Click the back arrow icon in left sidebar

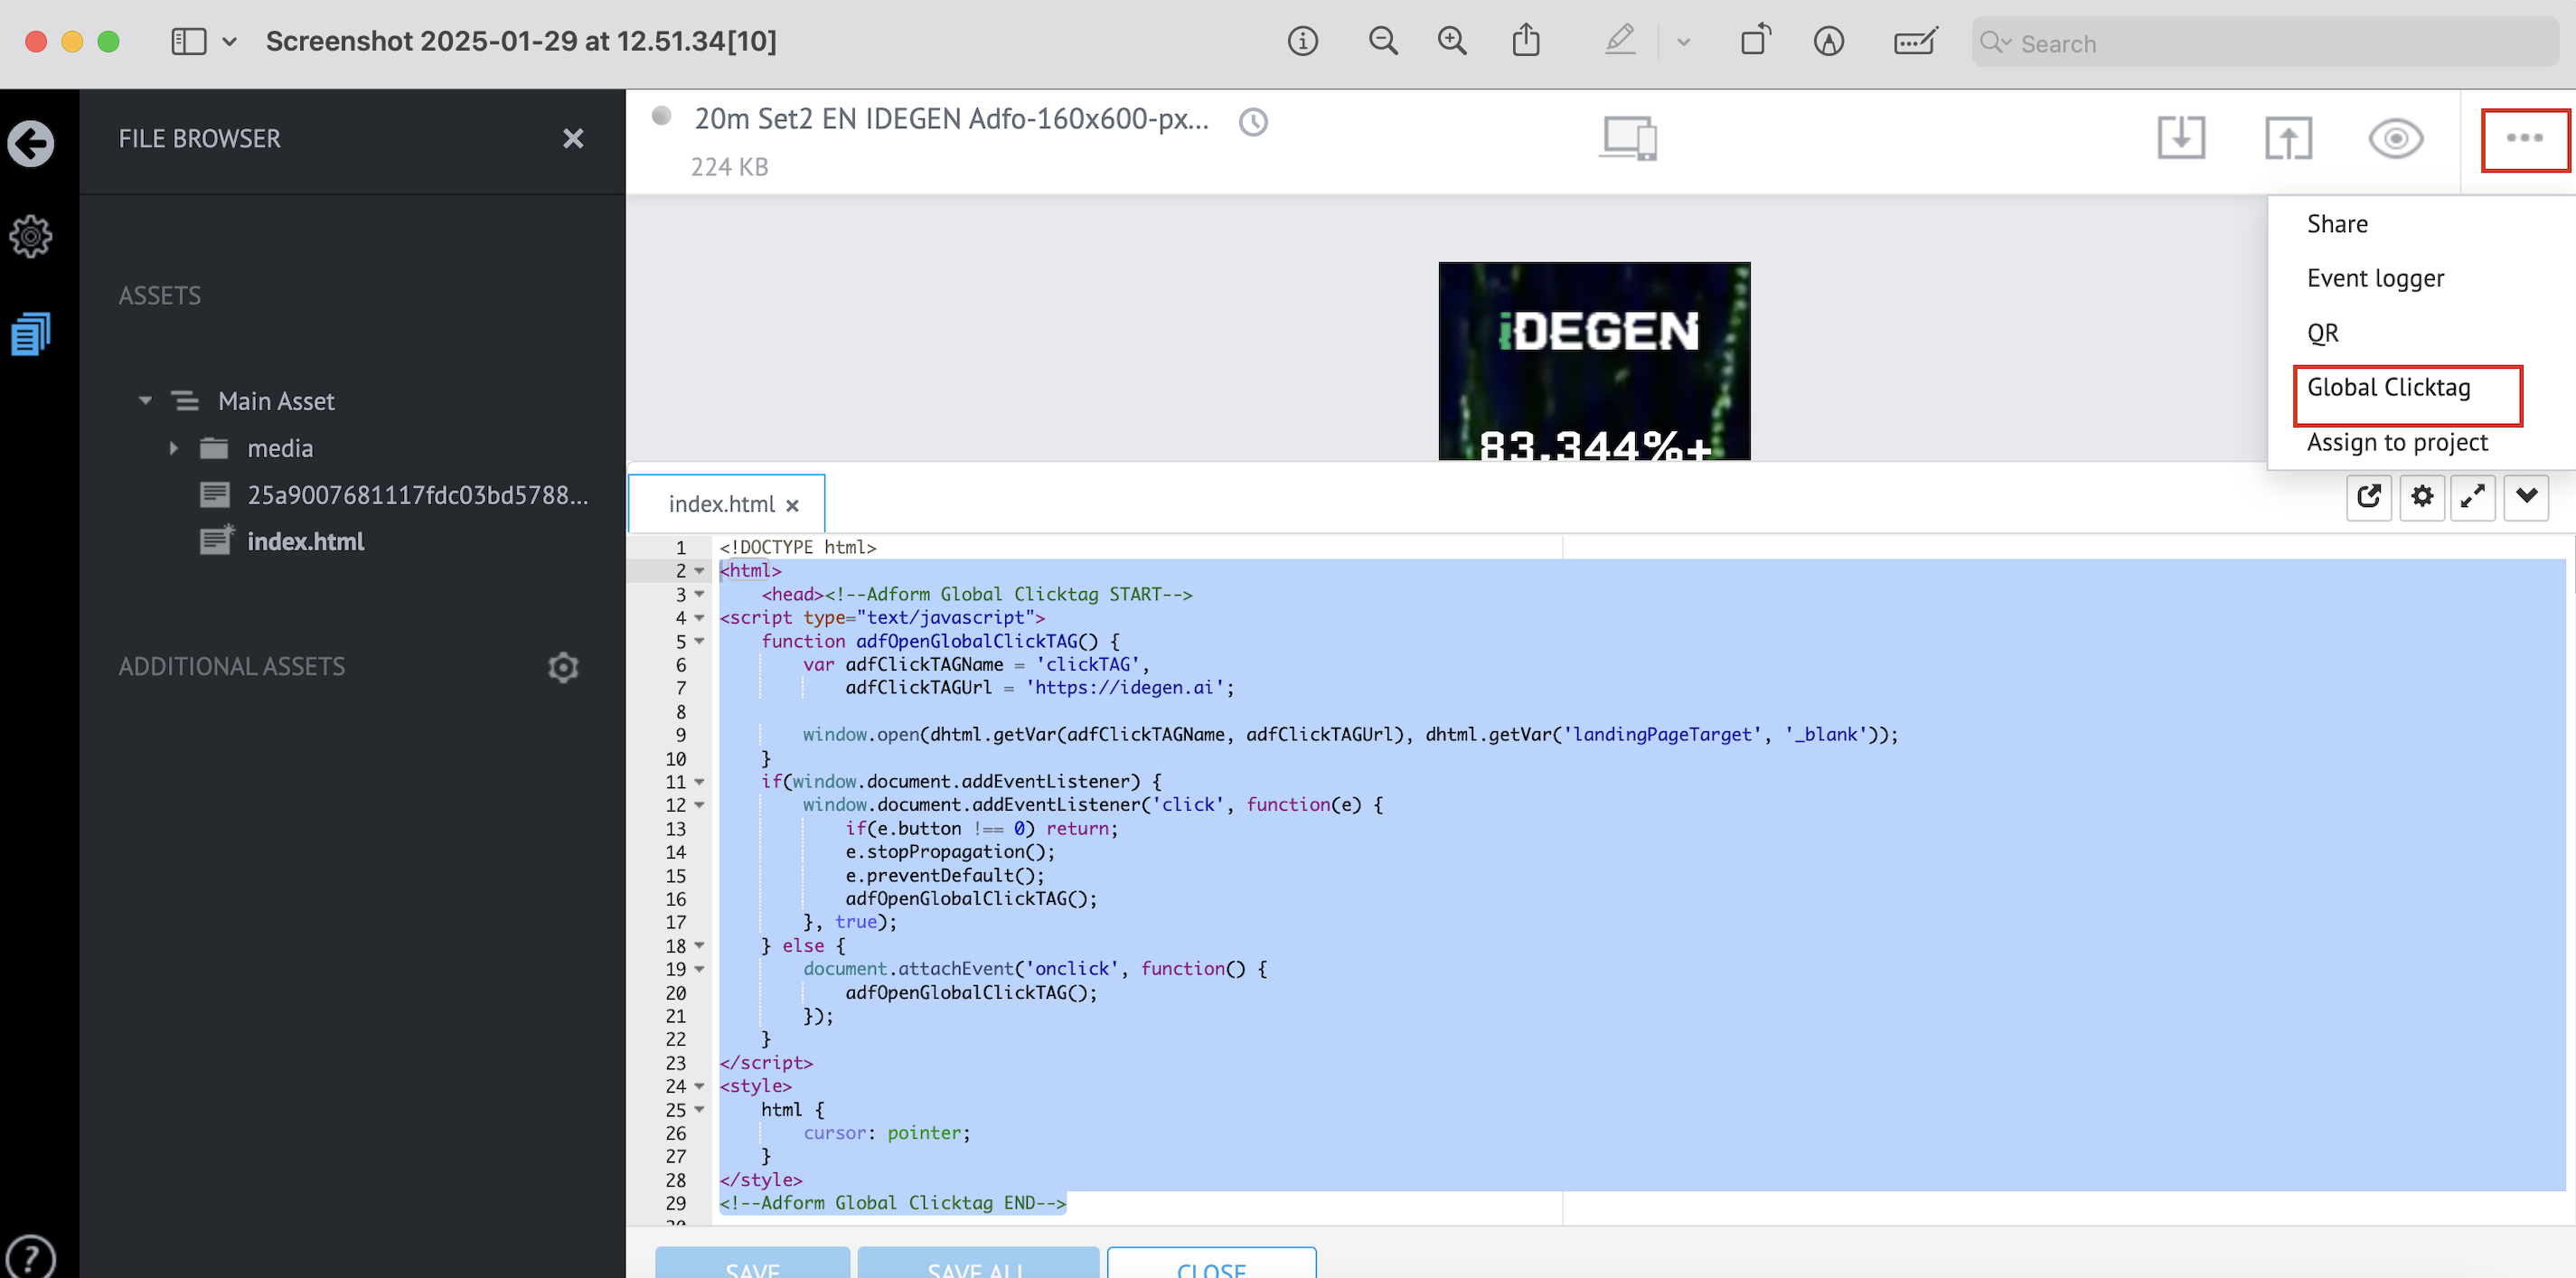point(31,143)
